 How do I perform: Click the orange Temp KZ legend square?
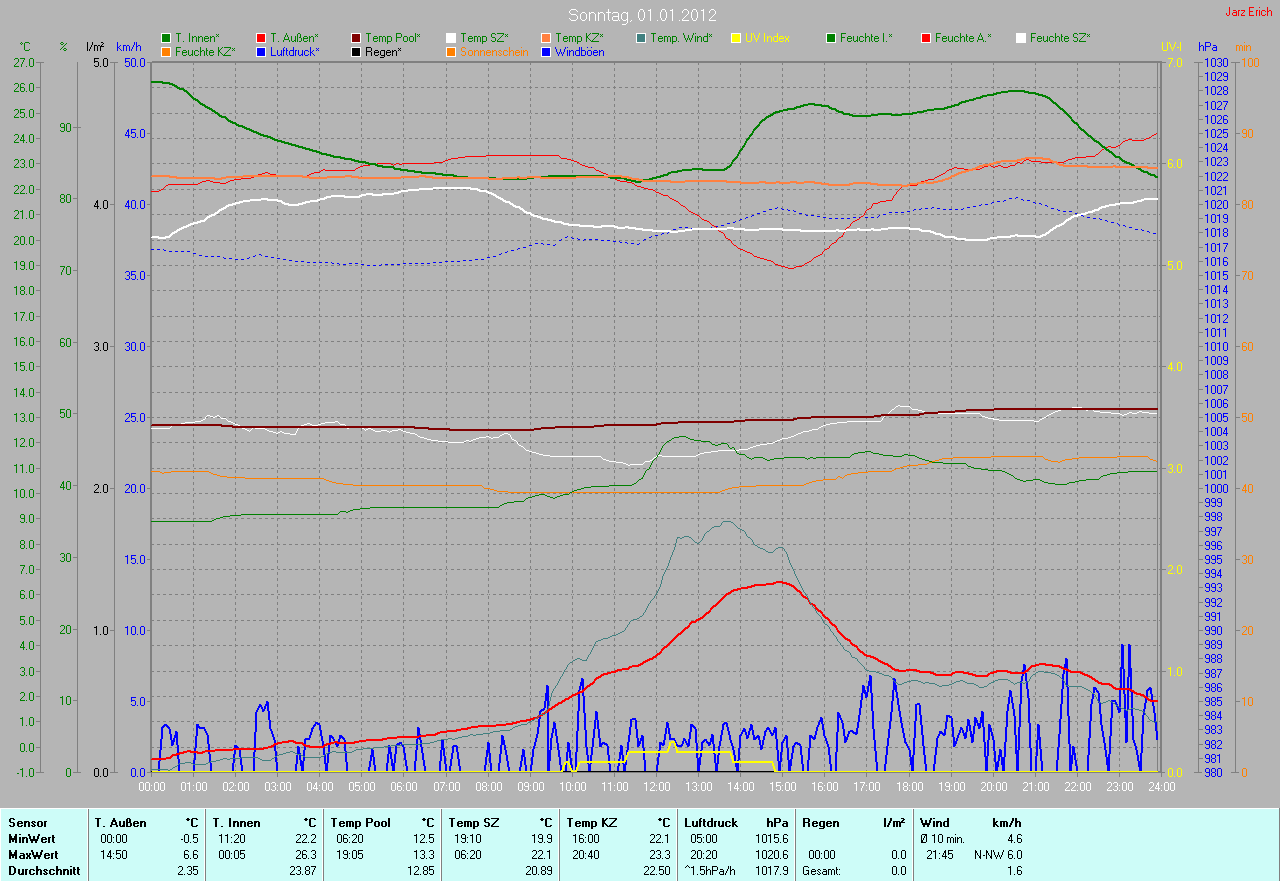click(x=546, y=38)
